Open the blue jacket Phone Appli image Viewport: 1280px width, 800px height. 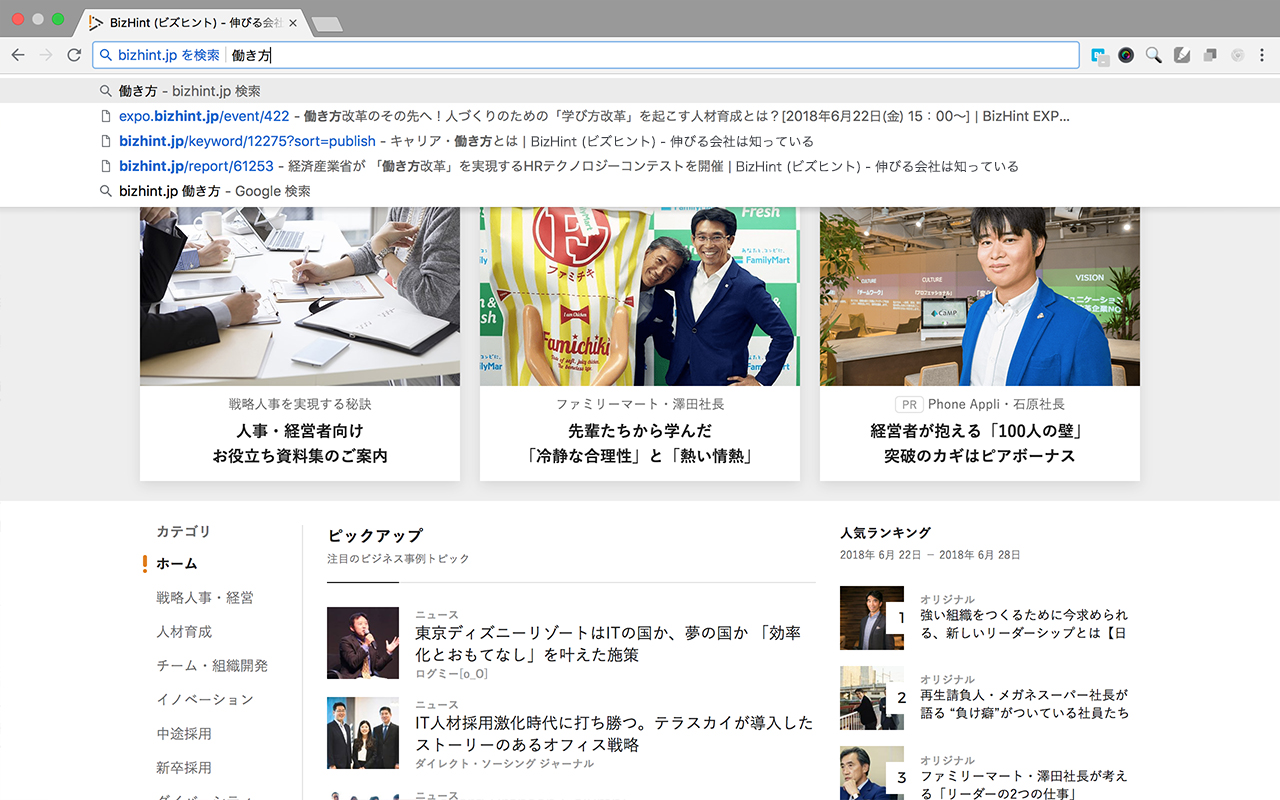click(x=980, y=296)
